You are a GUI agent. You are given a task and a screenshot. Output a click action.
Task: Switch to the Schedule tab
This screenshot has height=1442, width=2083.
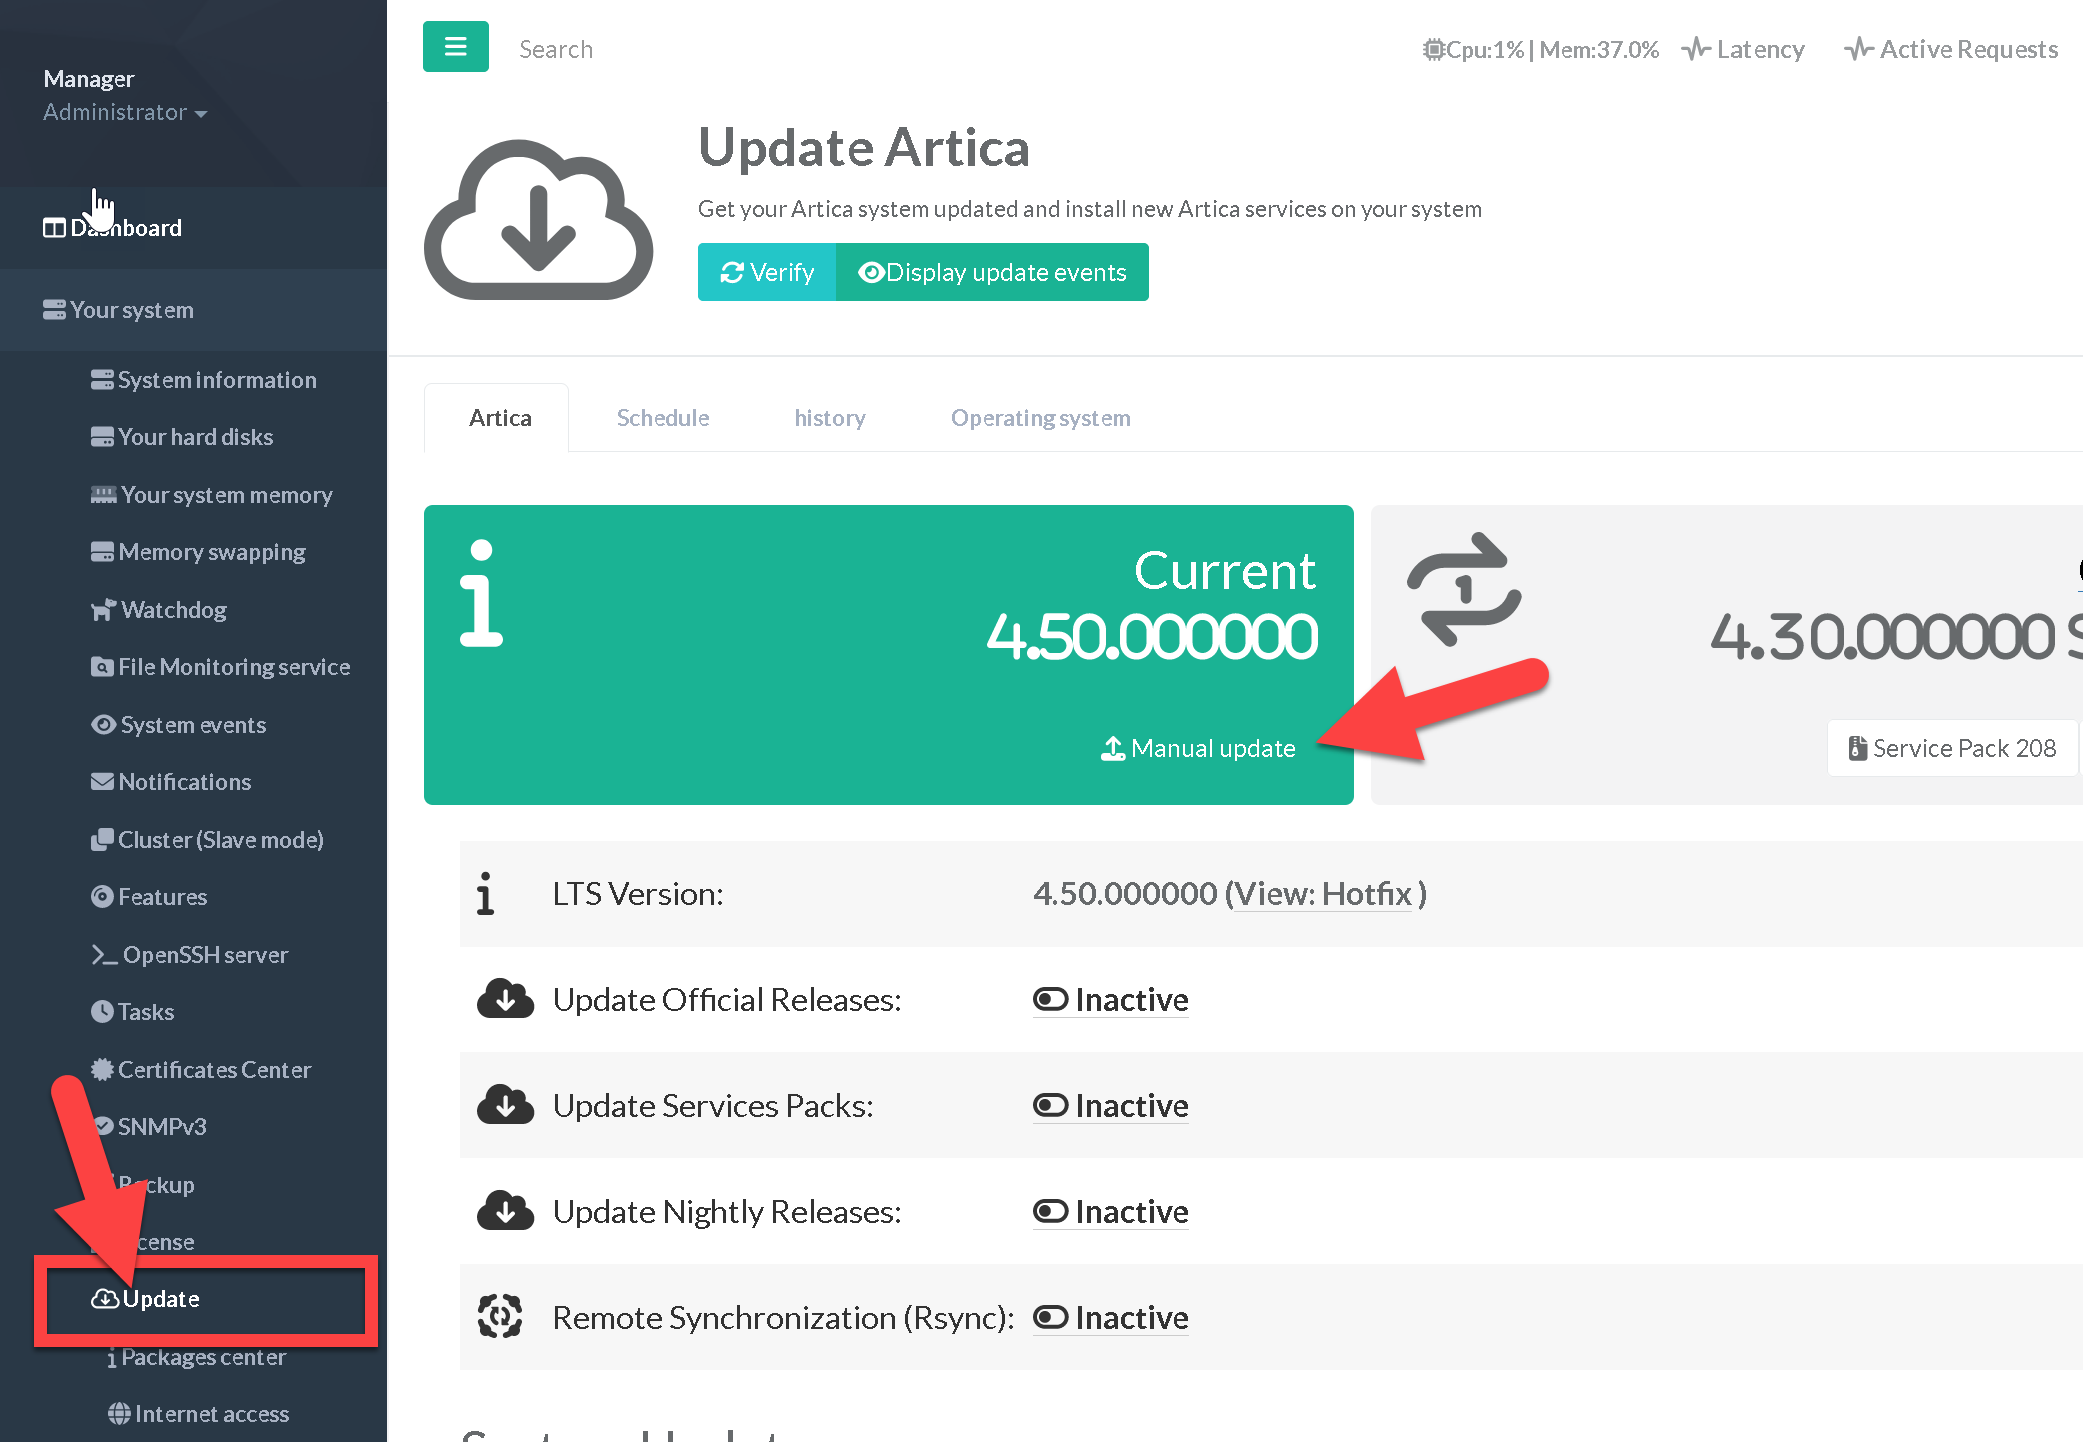pyautogui.click(x=662, y=418)
